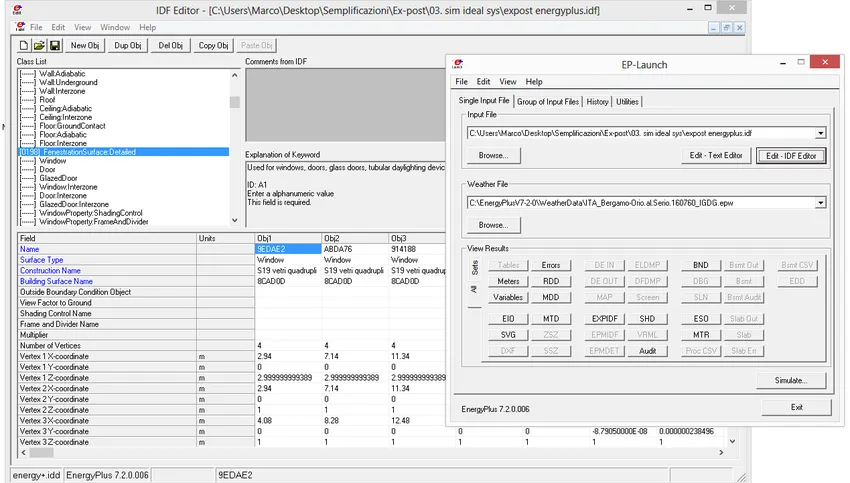Click the Exit button in EP-Launch

click(x=796, y=407)
